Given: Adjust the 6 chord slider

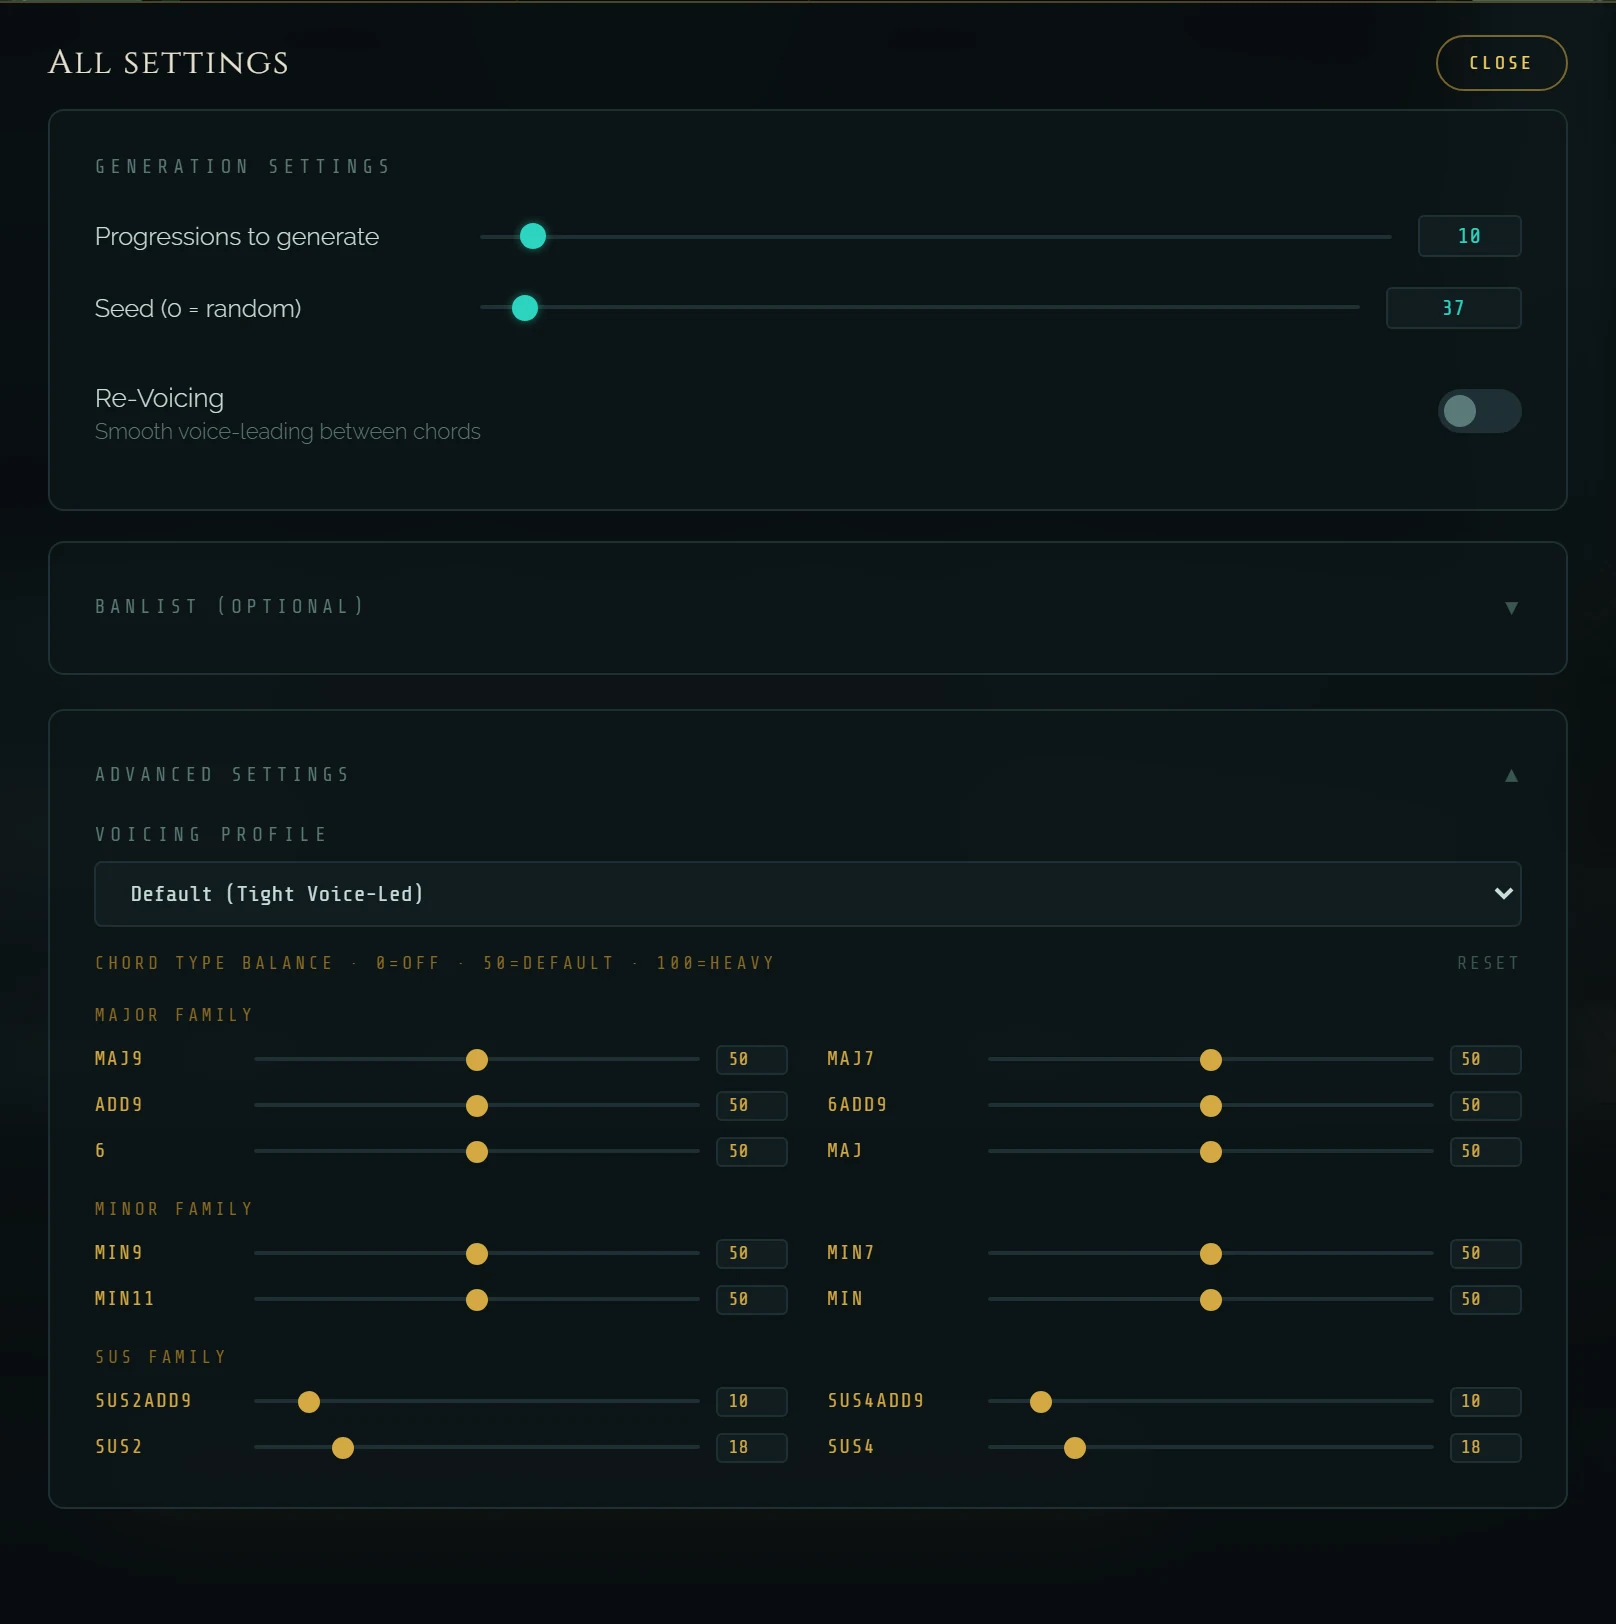Looking at the screenshot, I should 477,1152.
